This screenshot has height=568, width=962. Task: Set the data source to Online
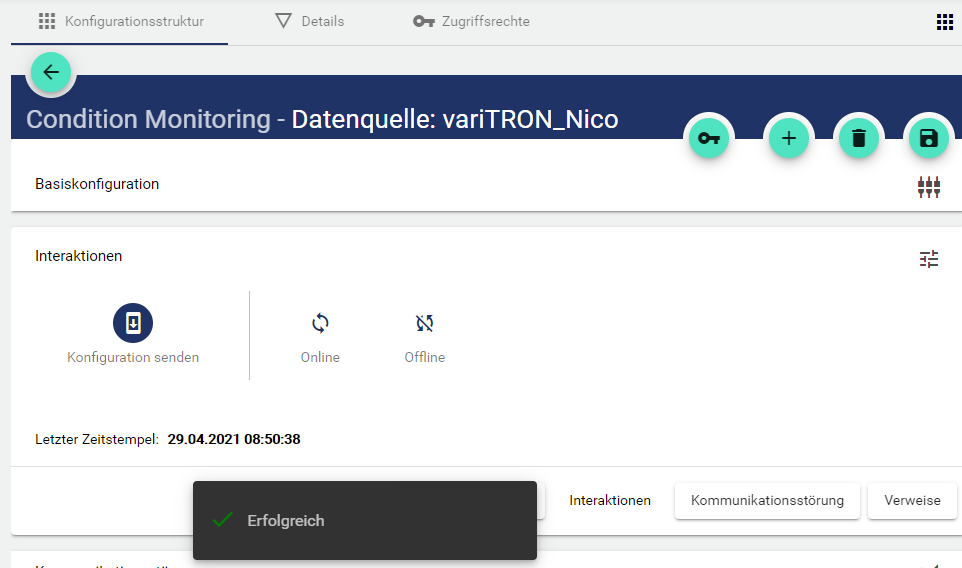(320, 323)
